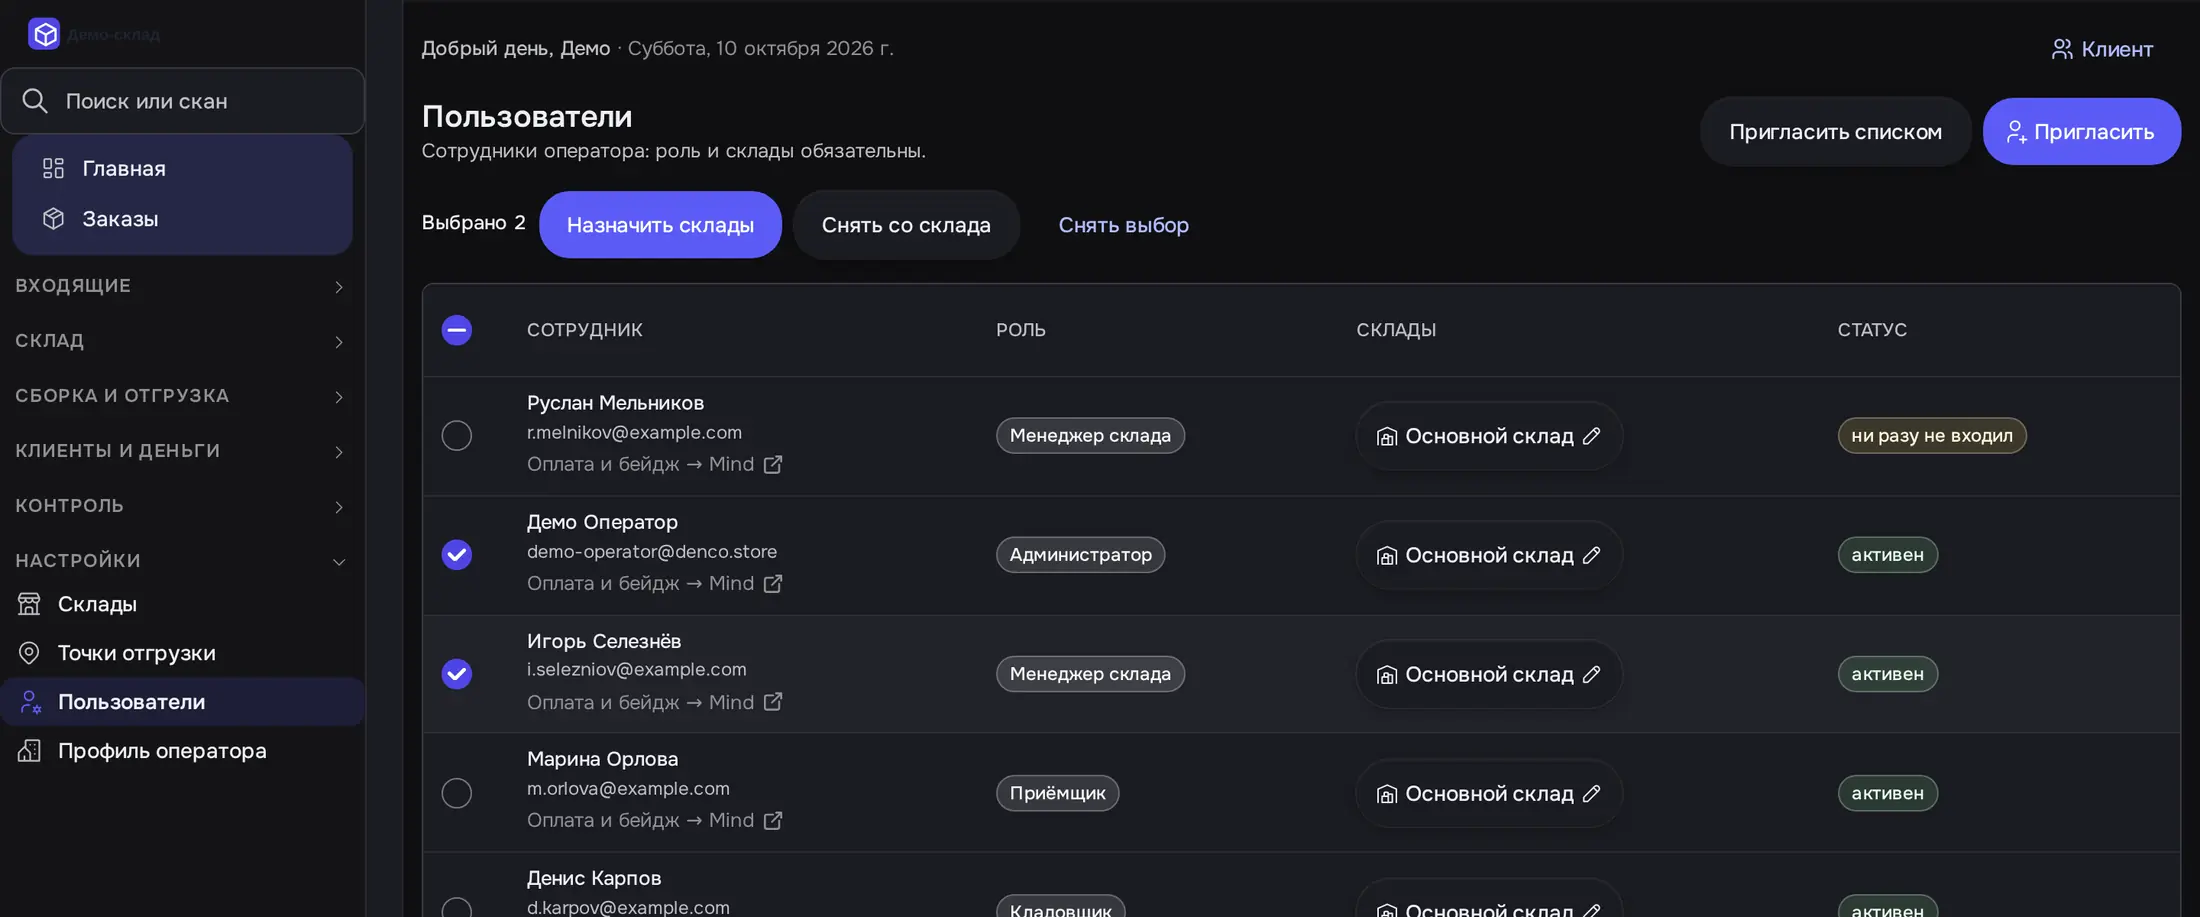Open Пользователи in sidebar

click(182, 702)
